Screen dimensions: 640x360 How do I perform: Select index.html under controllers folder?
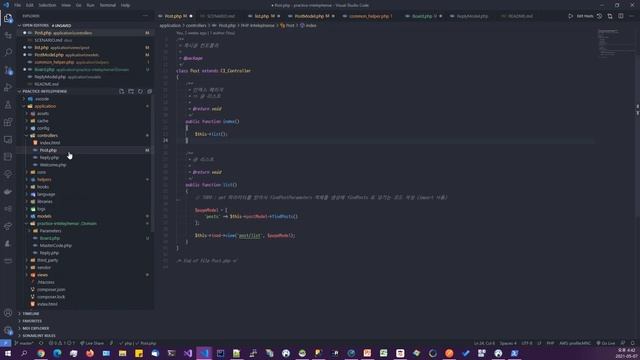(50, 143)
